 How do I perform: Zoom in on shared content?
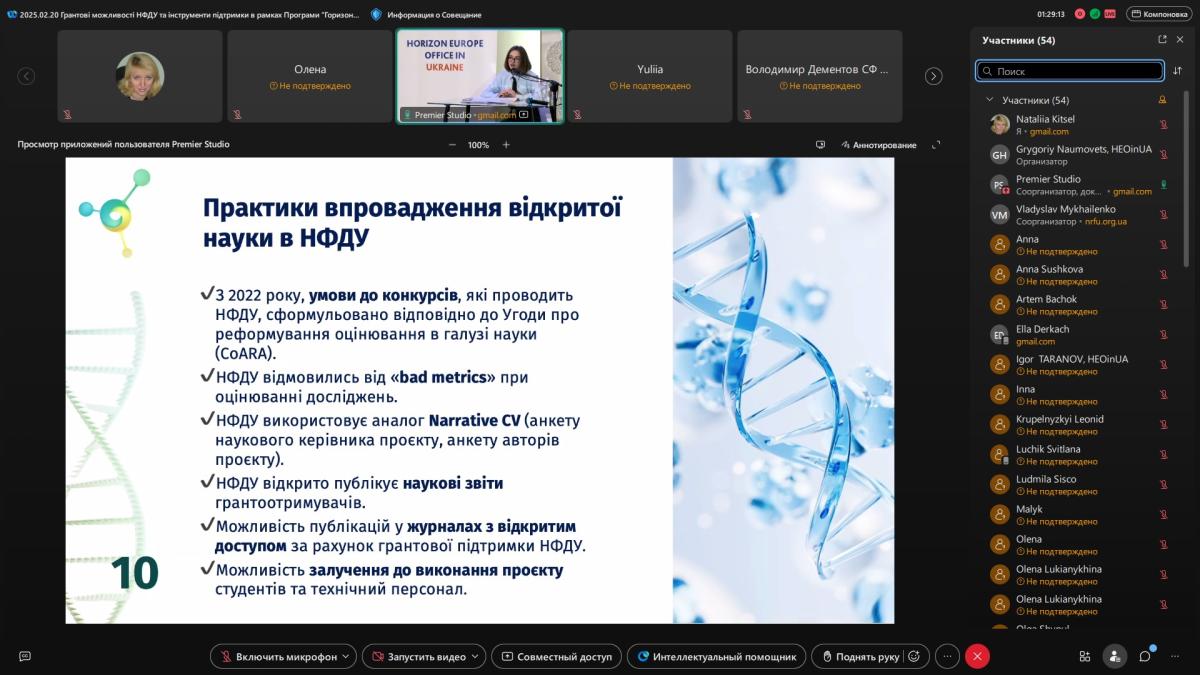[x=506, y=145]
